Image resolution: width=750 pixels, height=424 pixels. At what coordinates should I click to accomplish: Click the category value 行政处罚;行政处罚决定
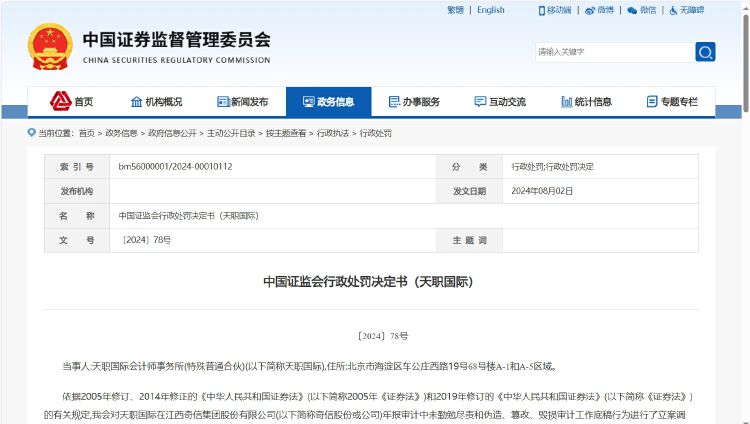[x=552, y=167]
